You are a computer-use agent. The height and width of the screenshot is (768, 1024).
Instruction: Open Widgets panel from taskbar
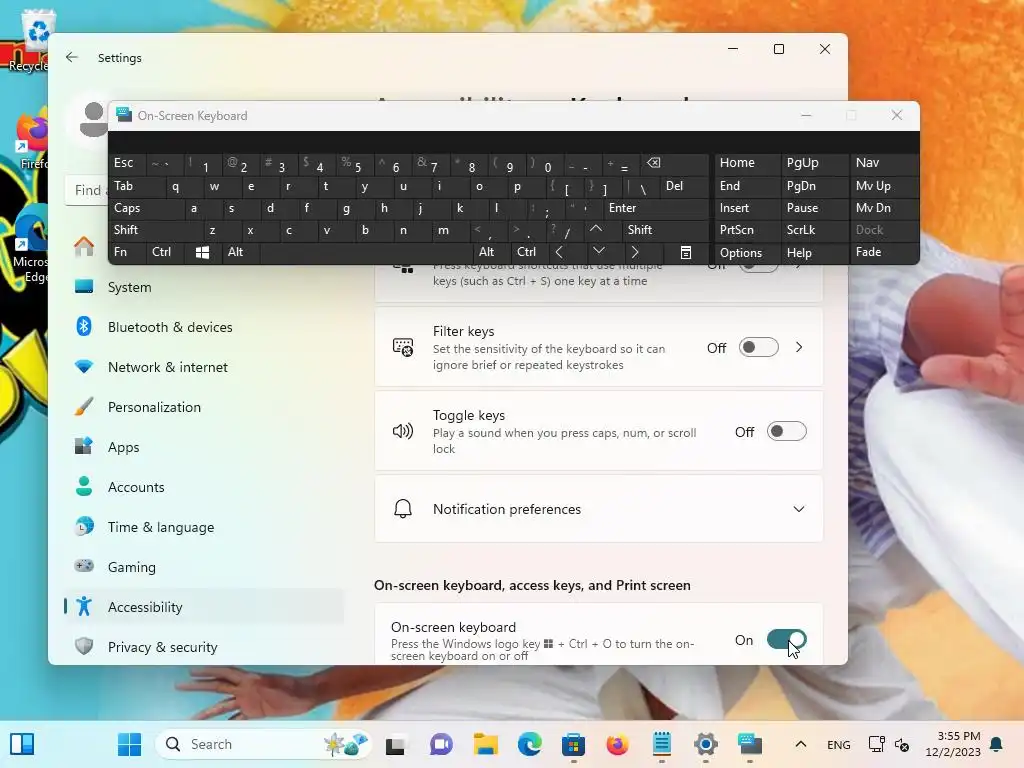(22, 744)
